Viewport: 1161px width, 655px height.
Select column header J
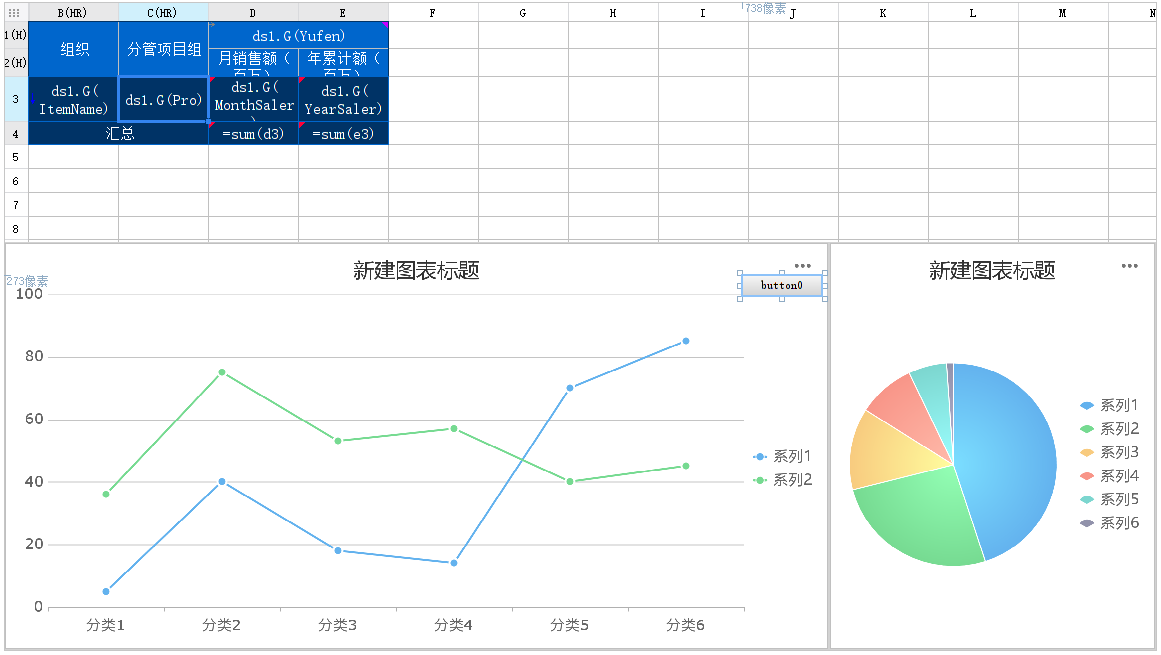(793, 13)
